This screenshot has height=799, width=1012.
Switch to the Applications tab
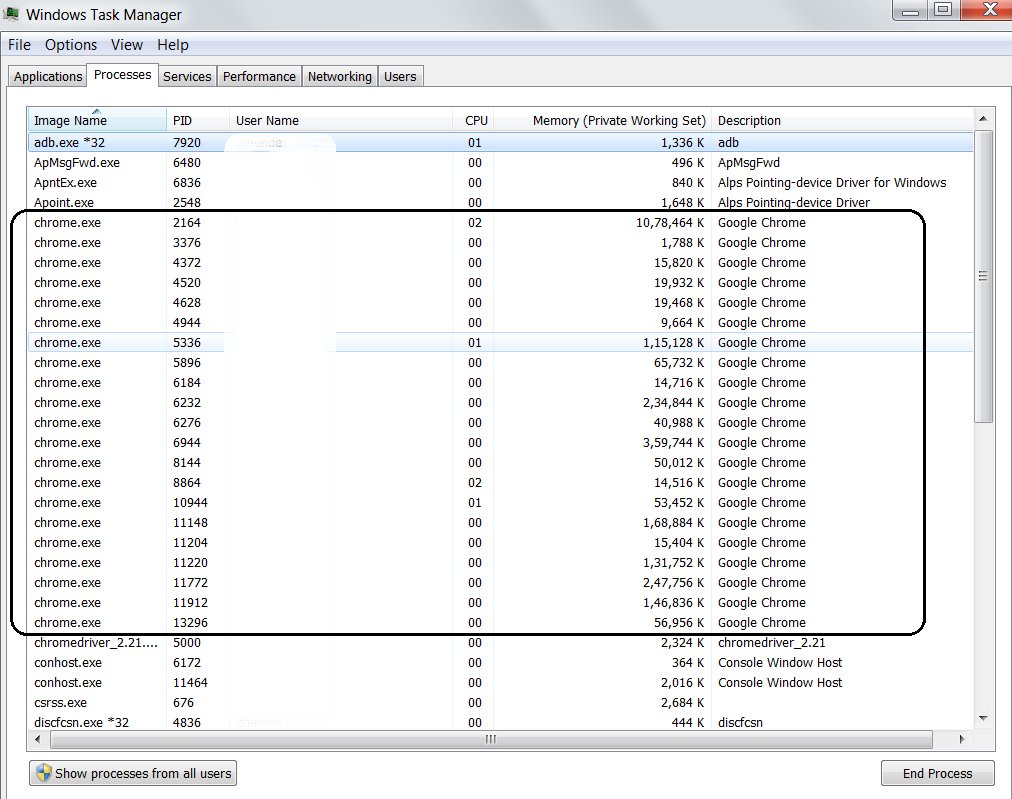point(48,77)
